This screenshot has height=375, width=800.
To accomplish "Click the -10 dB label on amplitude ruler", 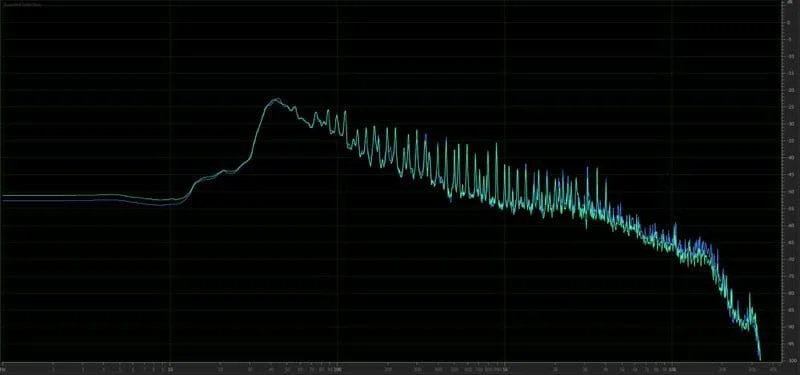I will (791, 57).
